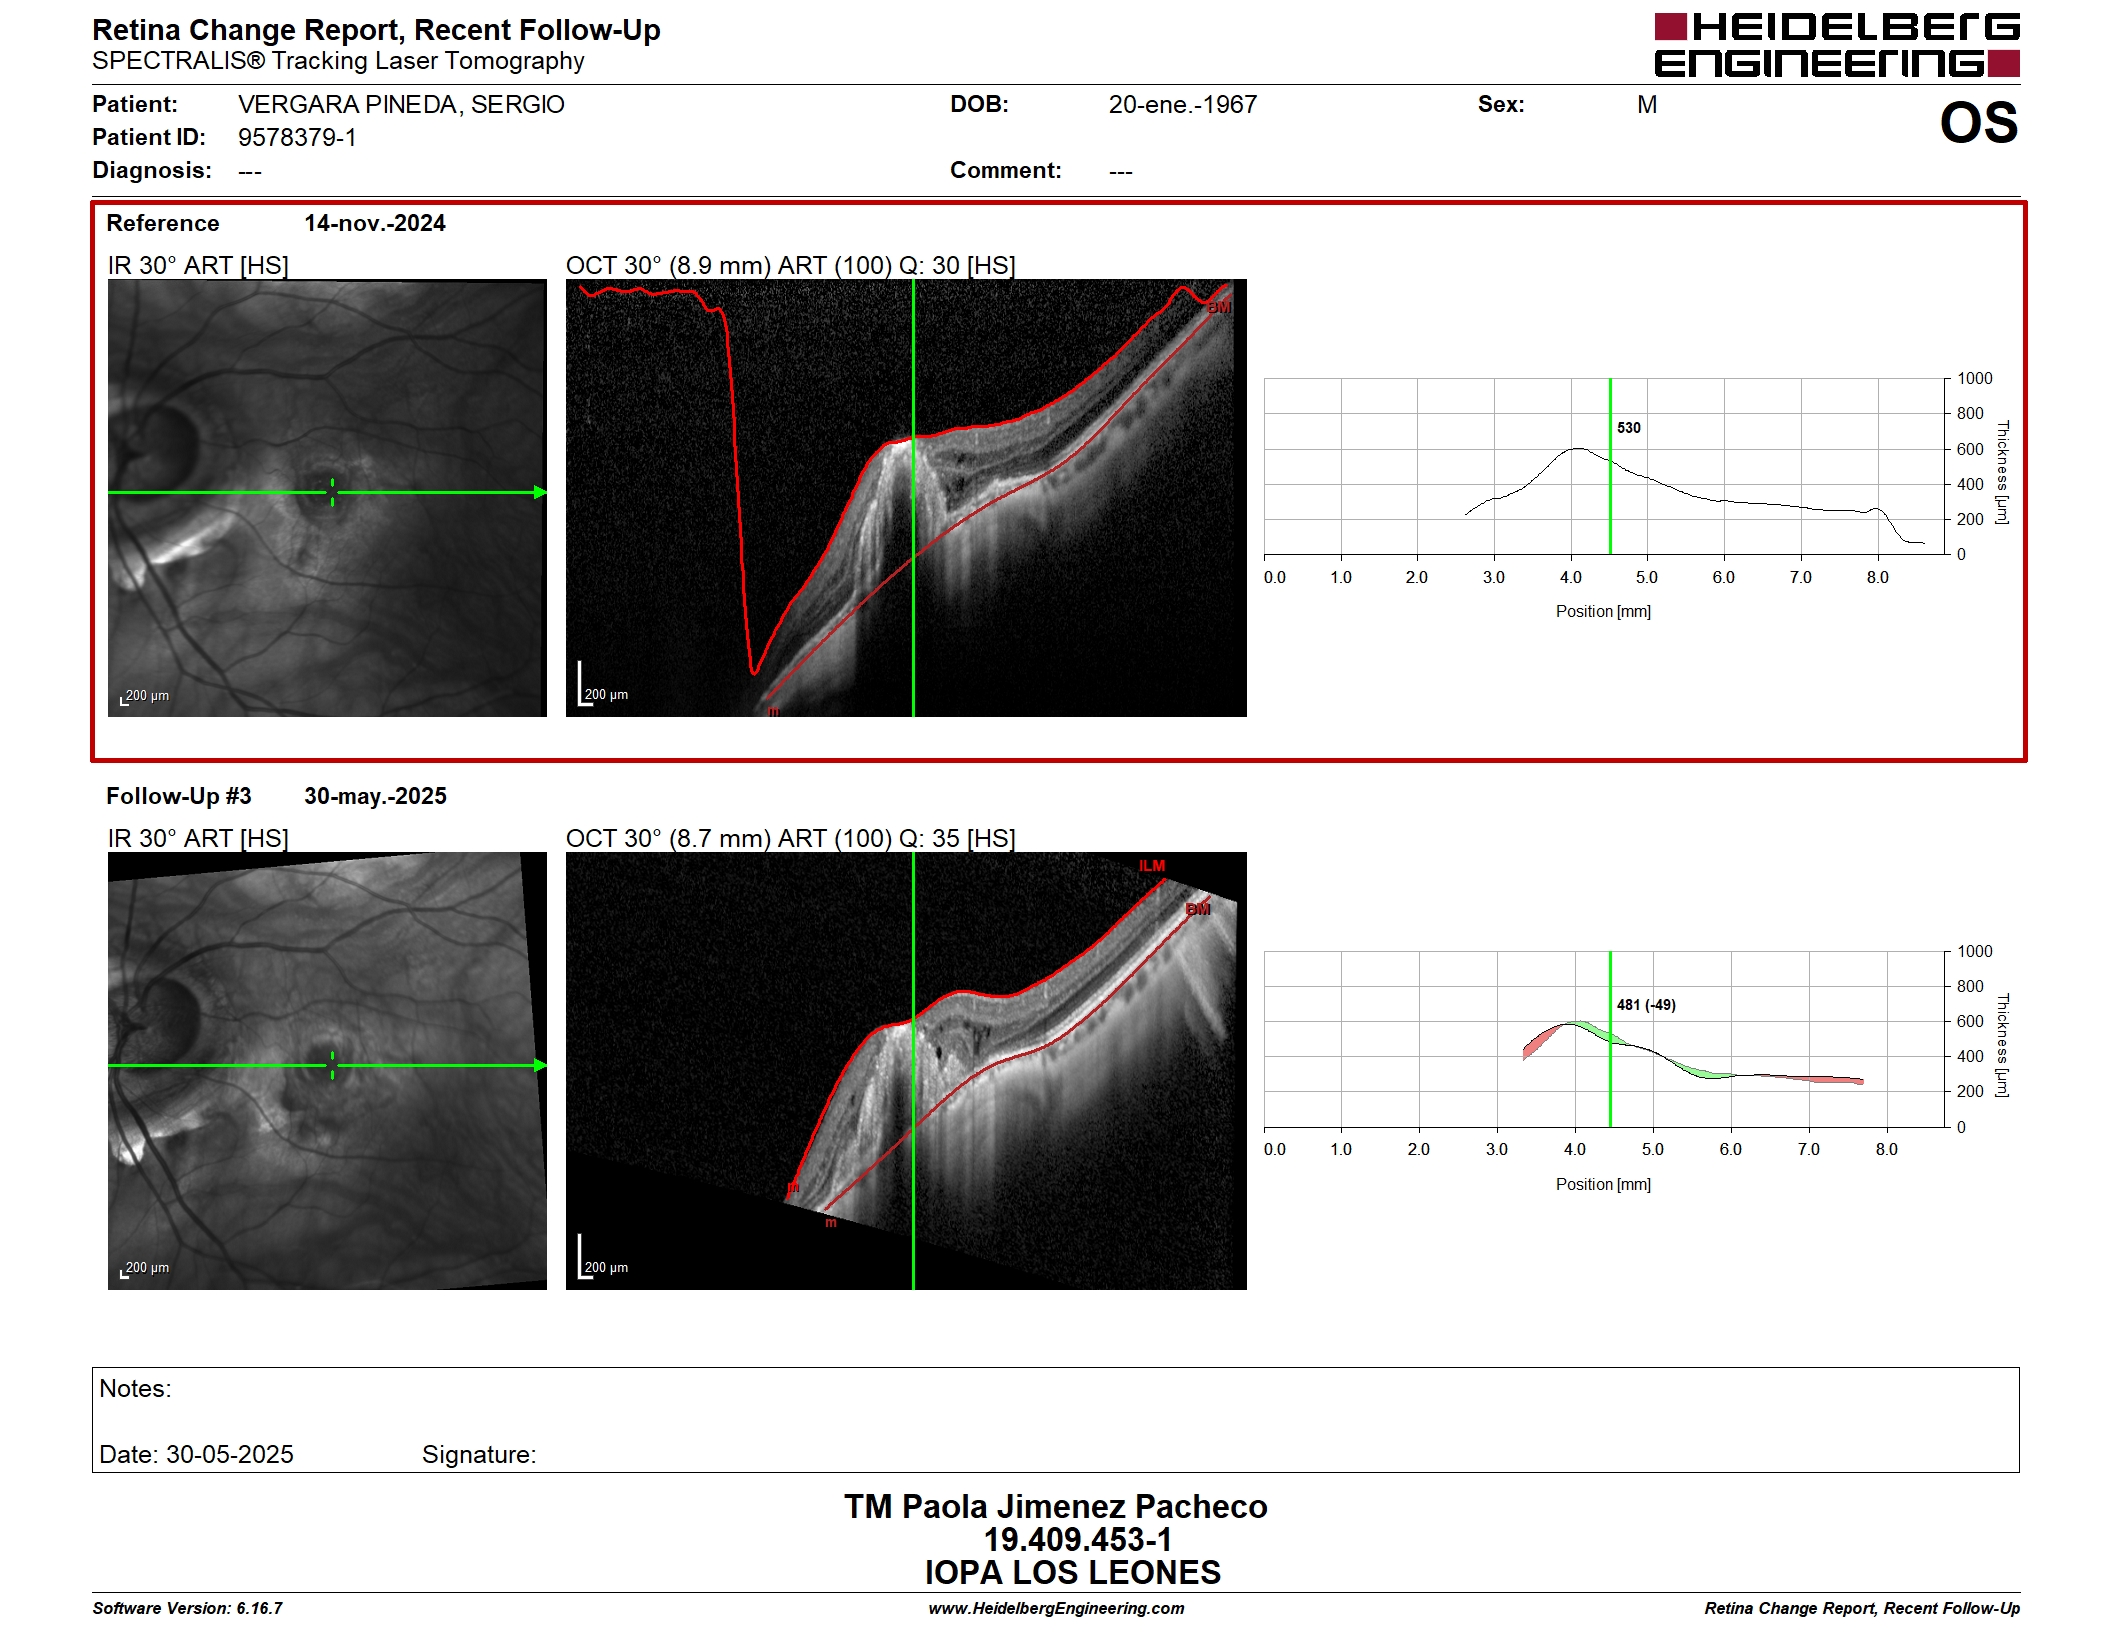Click the 530 thickness value in reference graph

tap(1629, 428)
